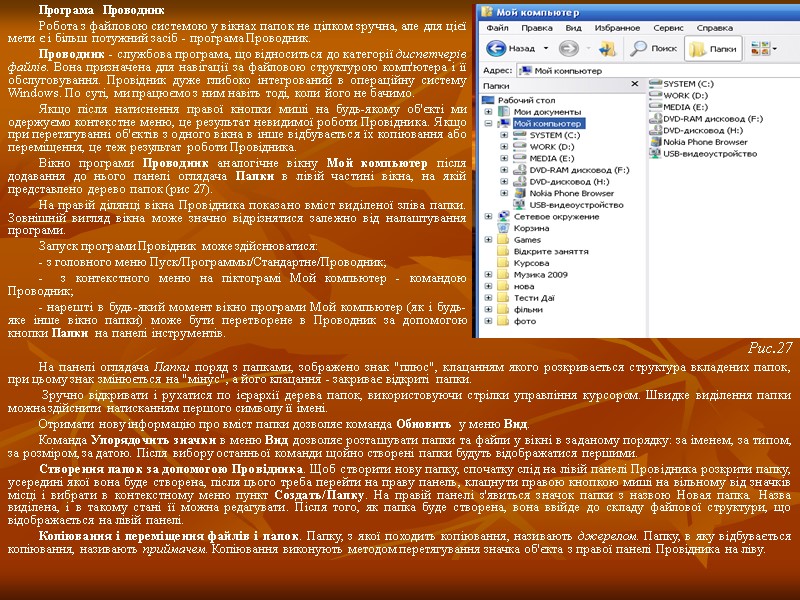Click Nokia Phone Browser icon in right pane
Screen dimensions: 800x600
pyautogui.click(x=656, y=142)
